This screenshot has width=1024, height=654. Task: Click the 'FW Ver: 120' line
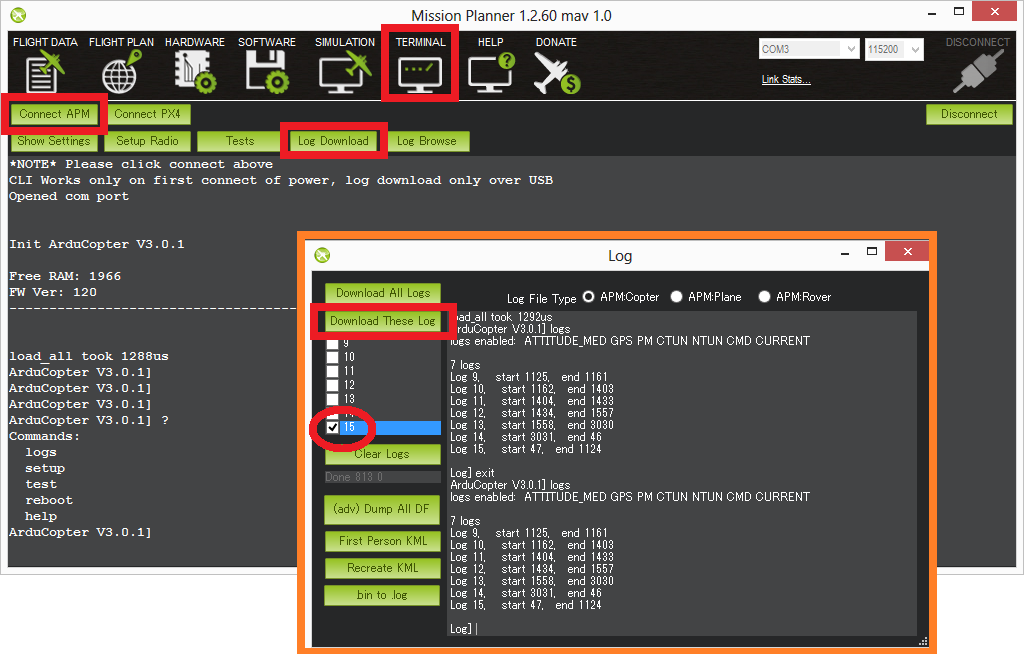[53, 292]
